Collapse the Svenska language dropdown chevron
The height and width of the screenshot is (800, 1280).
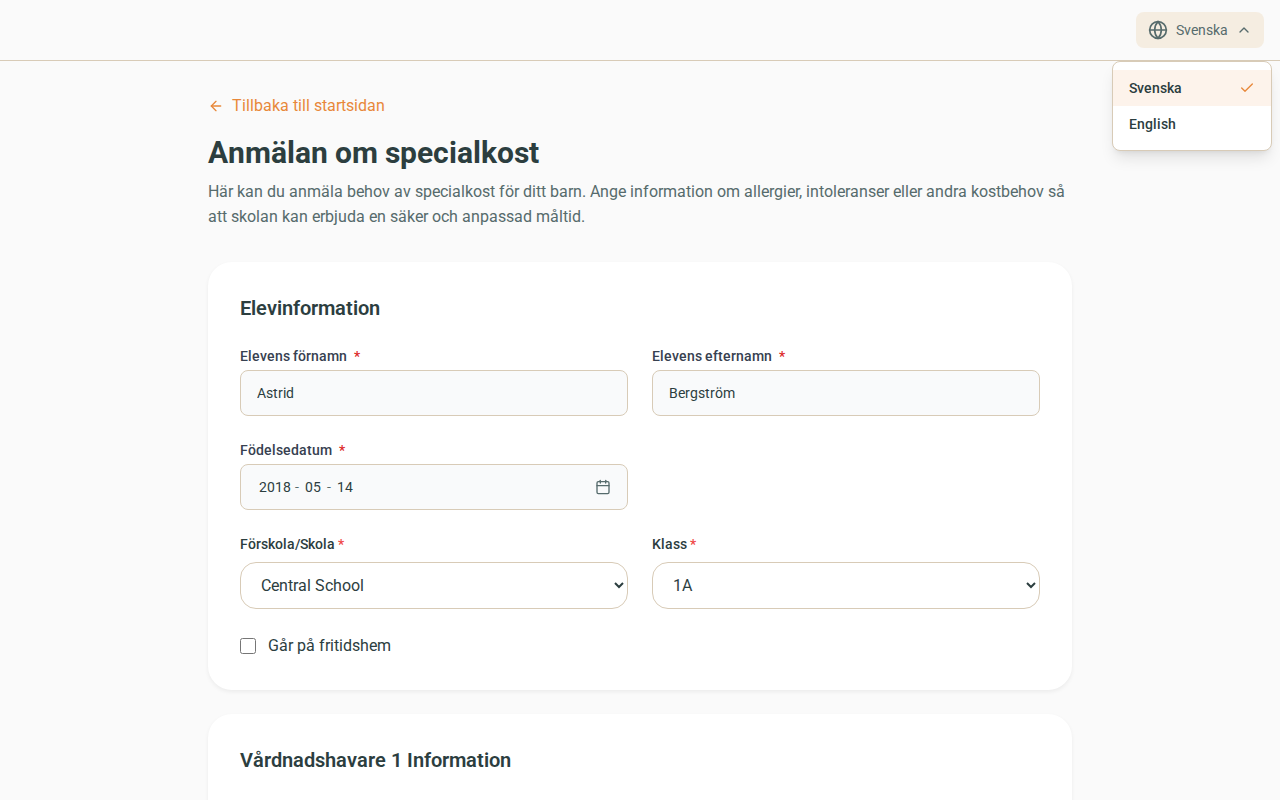[x=1244, y=30]
